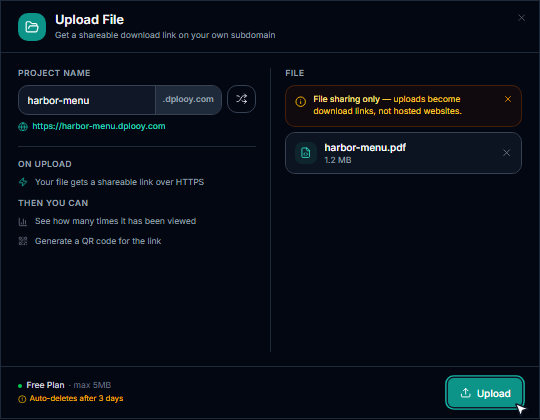Click the globe icon beside the URL

click(x=23, y=127)
